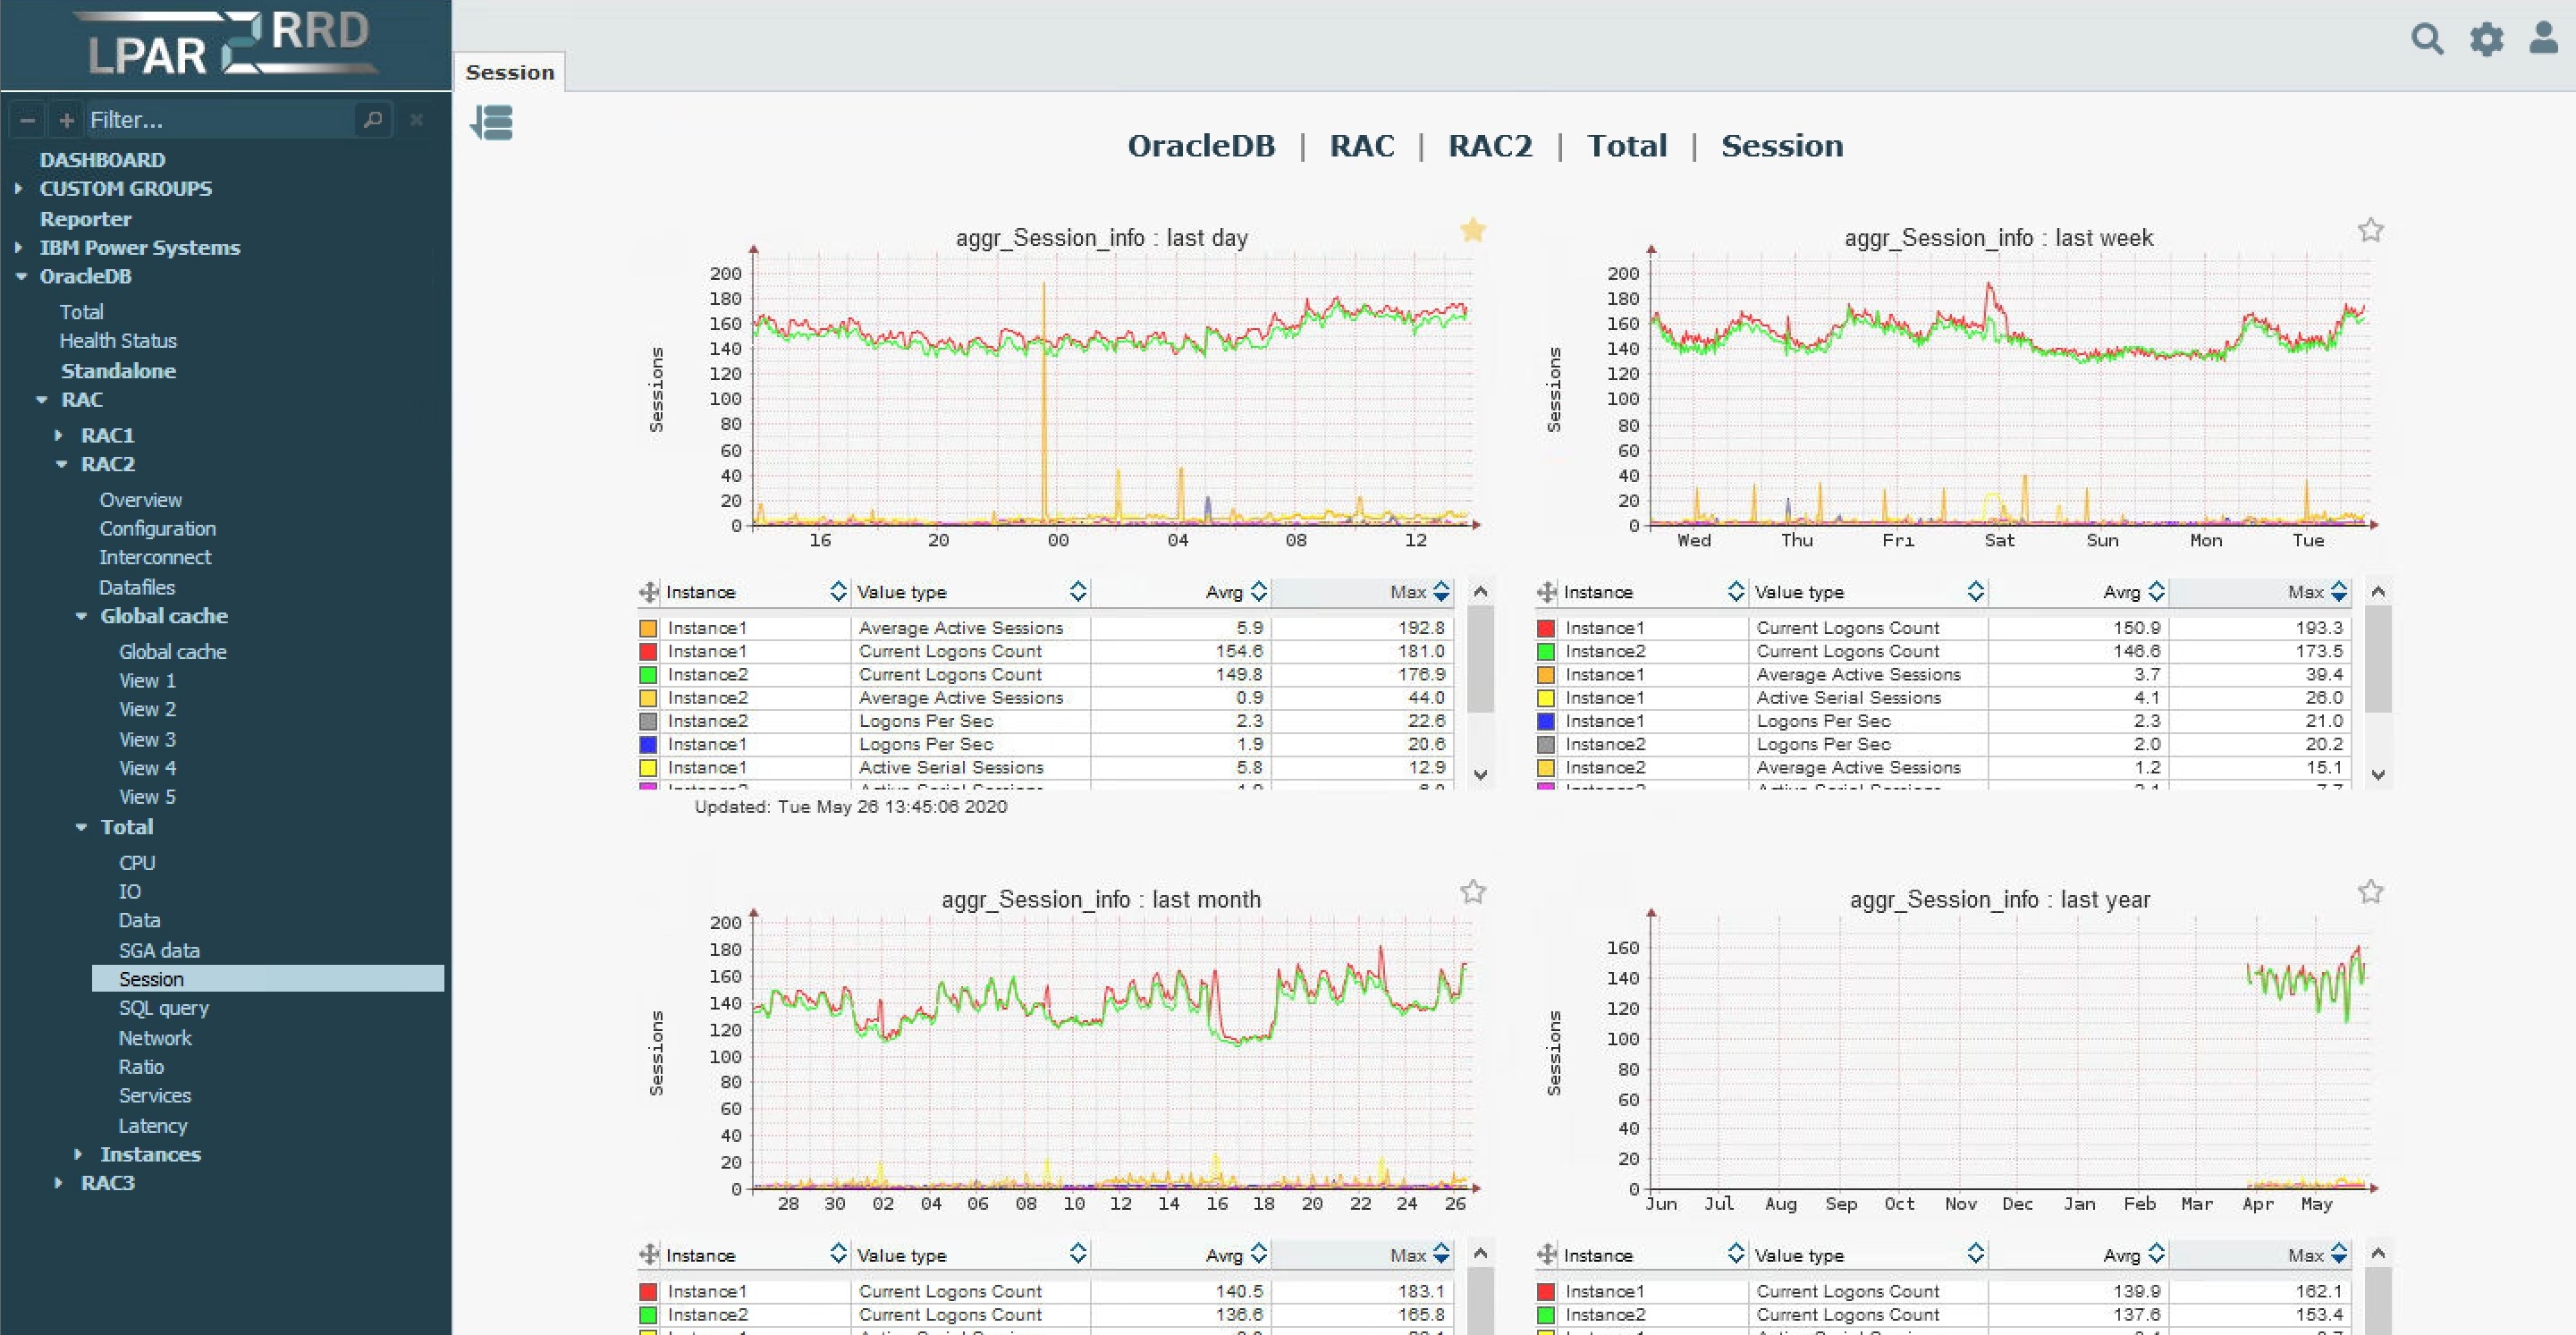Expand the Instances tree node

(x=79, y=1154)
